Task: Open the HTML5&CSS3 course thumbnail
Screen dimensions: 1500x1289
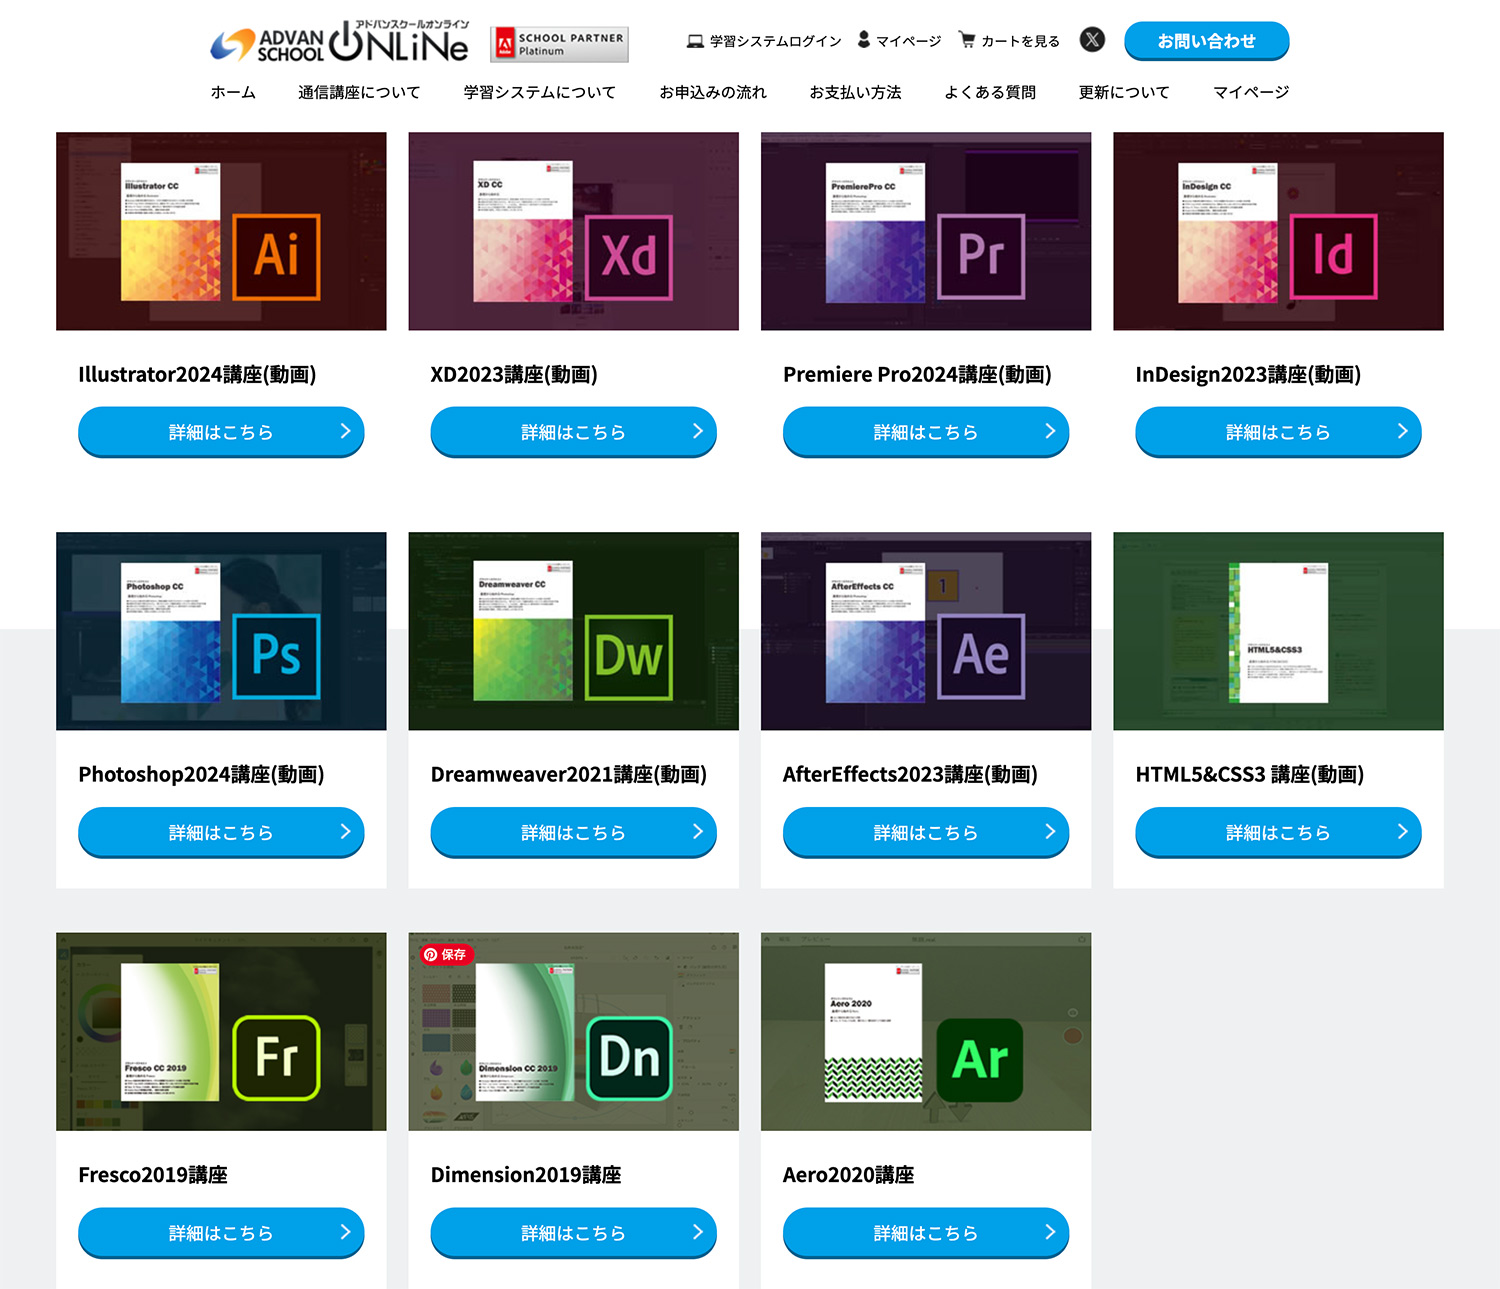Action: (x=1278, y=631)
